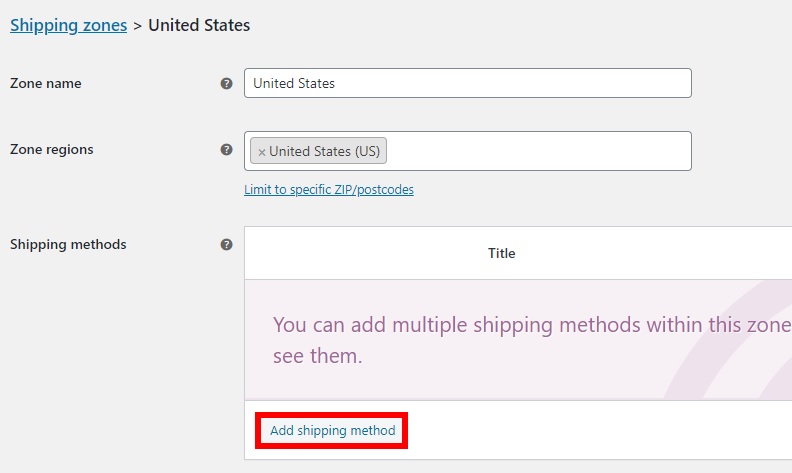Remove the United States (US) region tag

click(x=262, y=152)
